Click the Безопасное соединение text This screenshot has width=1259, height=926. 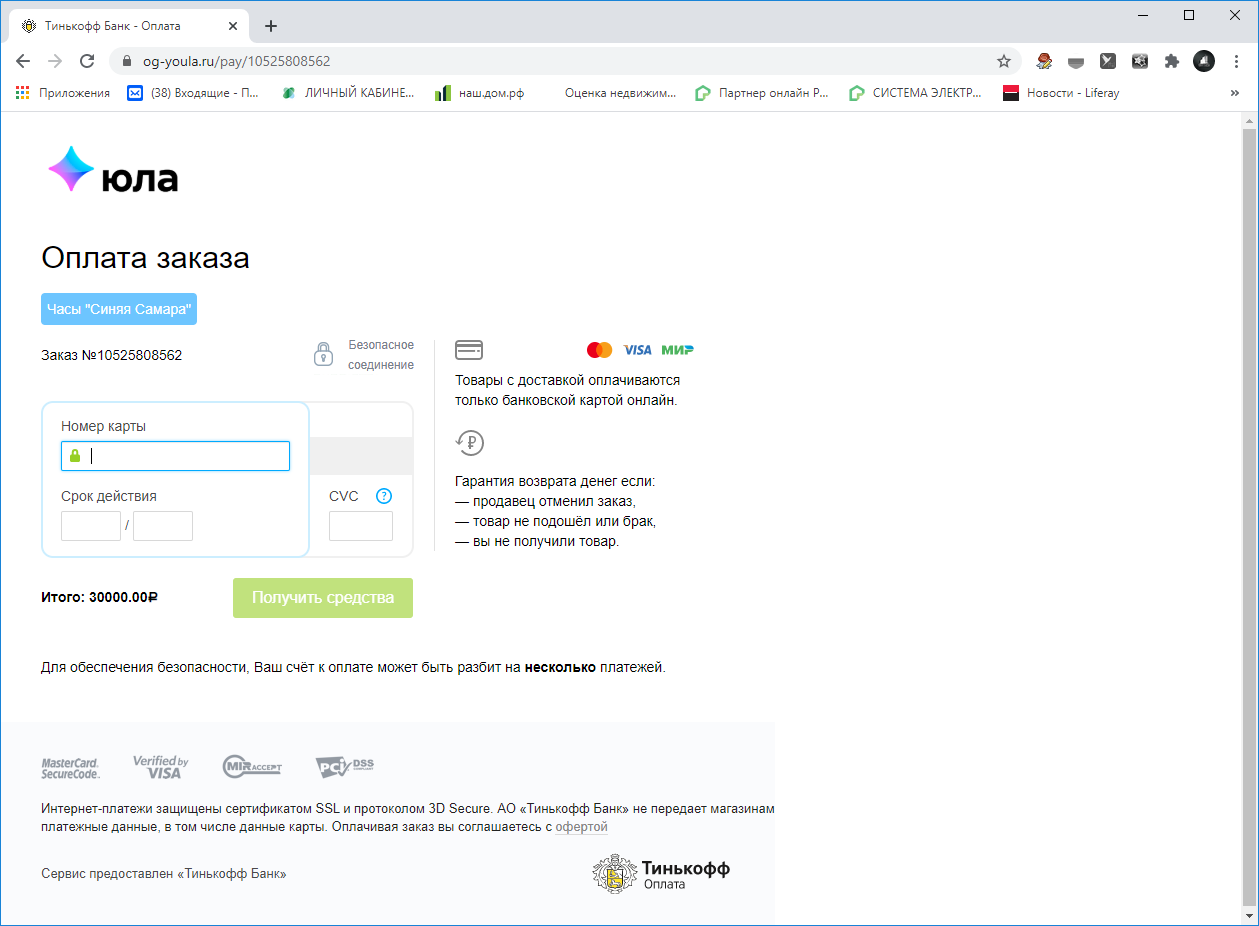click(x=381, y=355)
